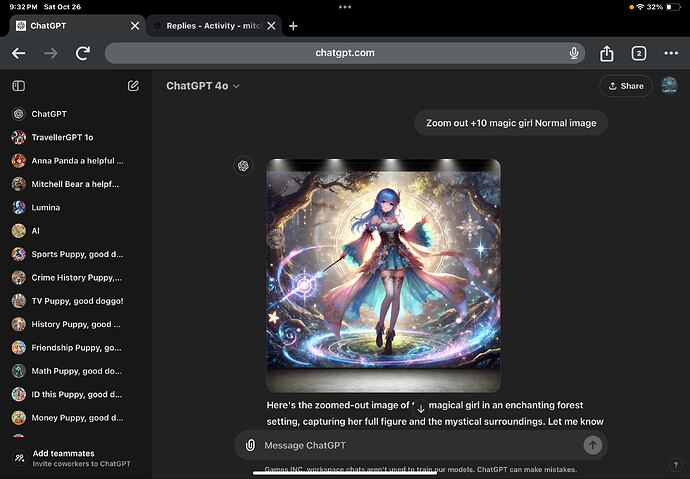The height and width of the screenshot is (479, 690).
Task: Click the scroll-to-bottom arrow button
Action: point(421,409)
